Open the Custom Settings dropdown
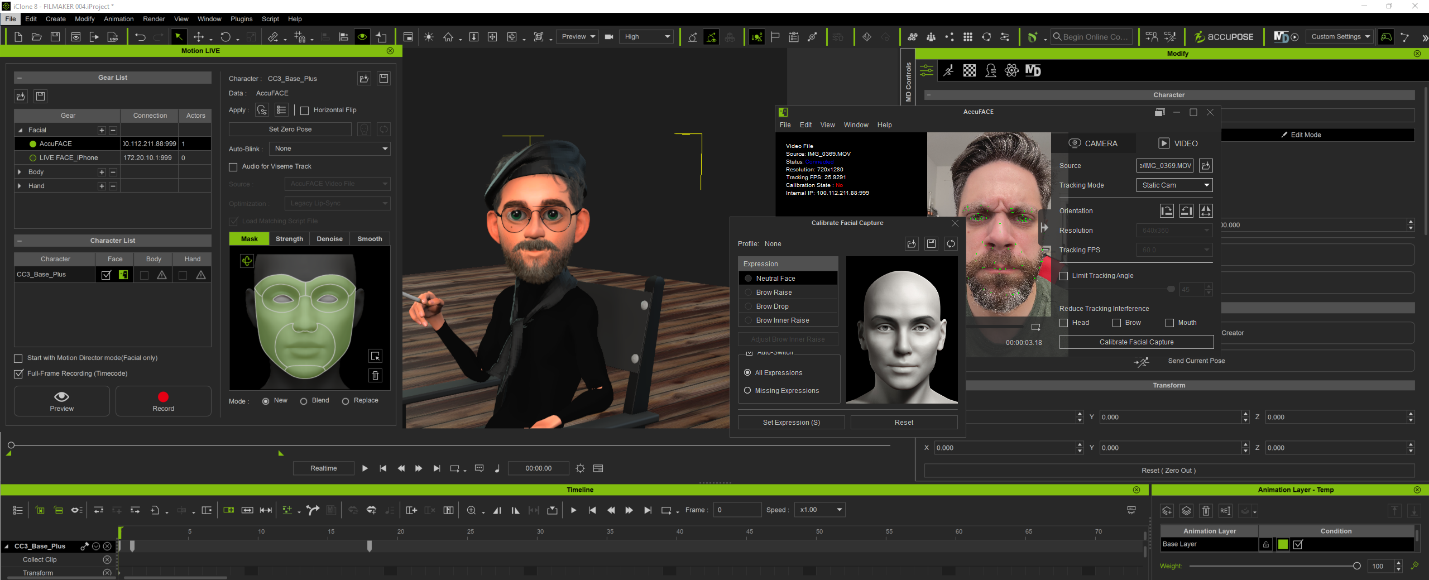Screen dimensions: 1429x580 (1339, 36)
